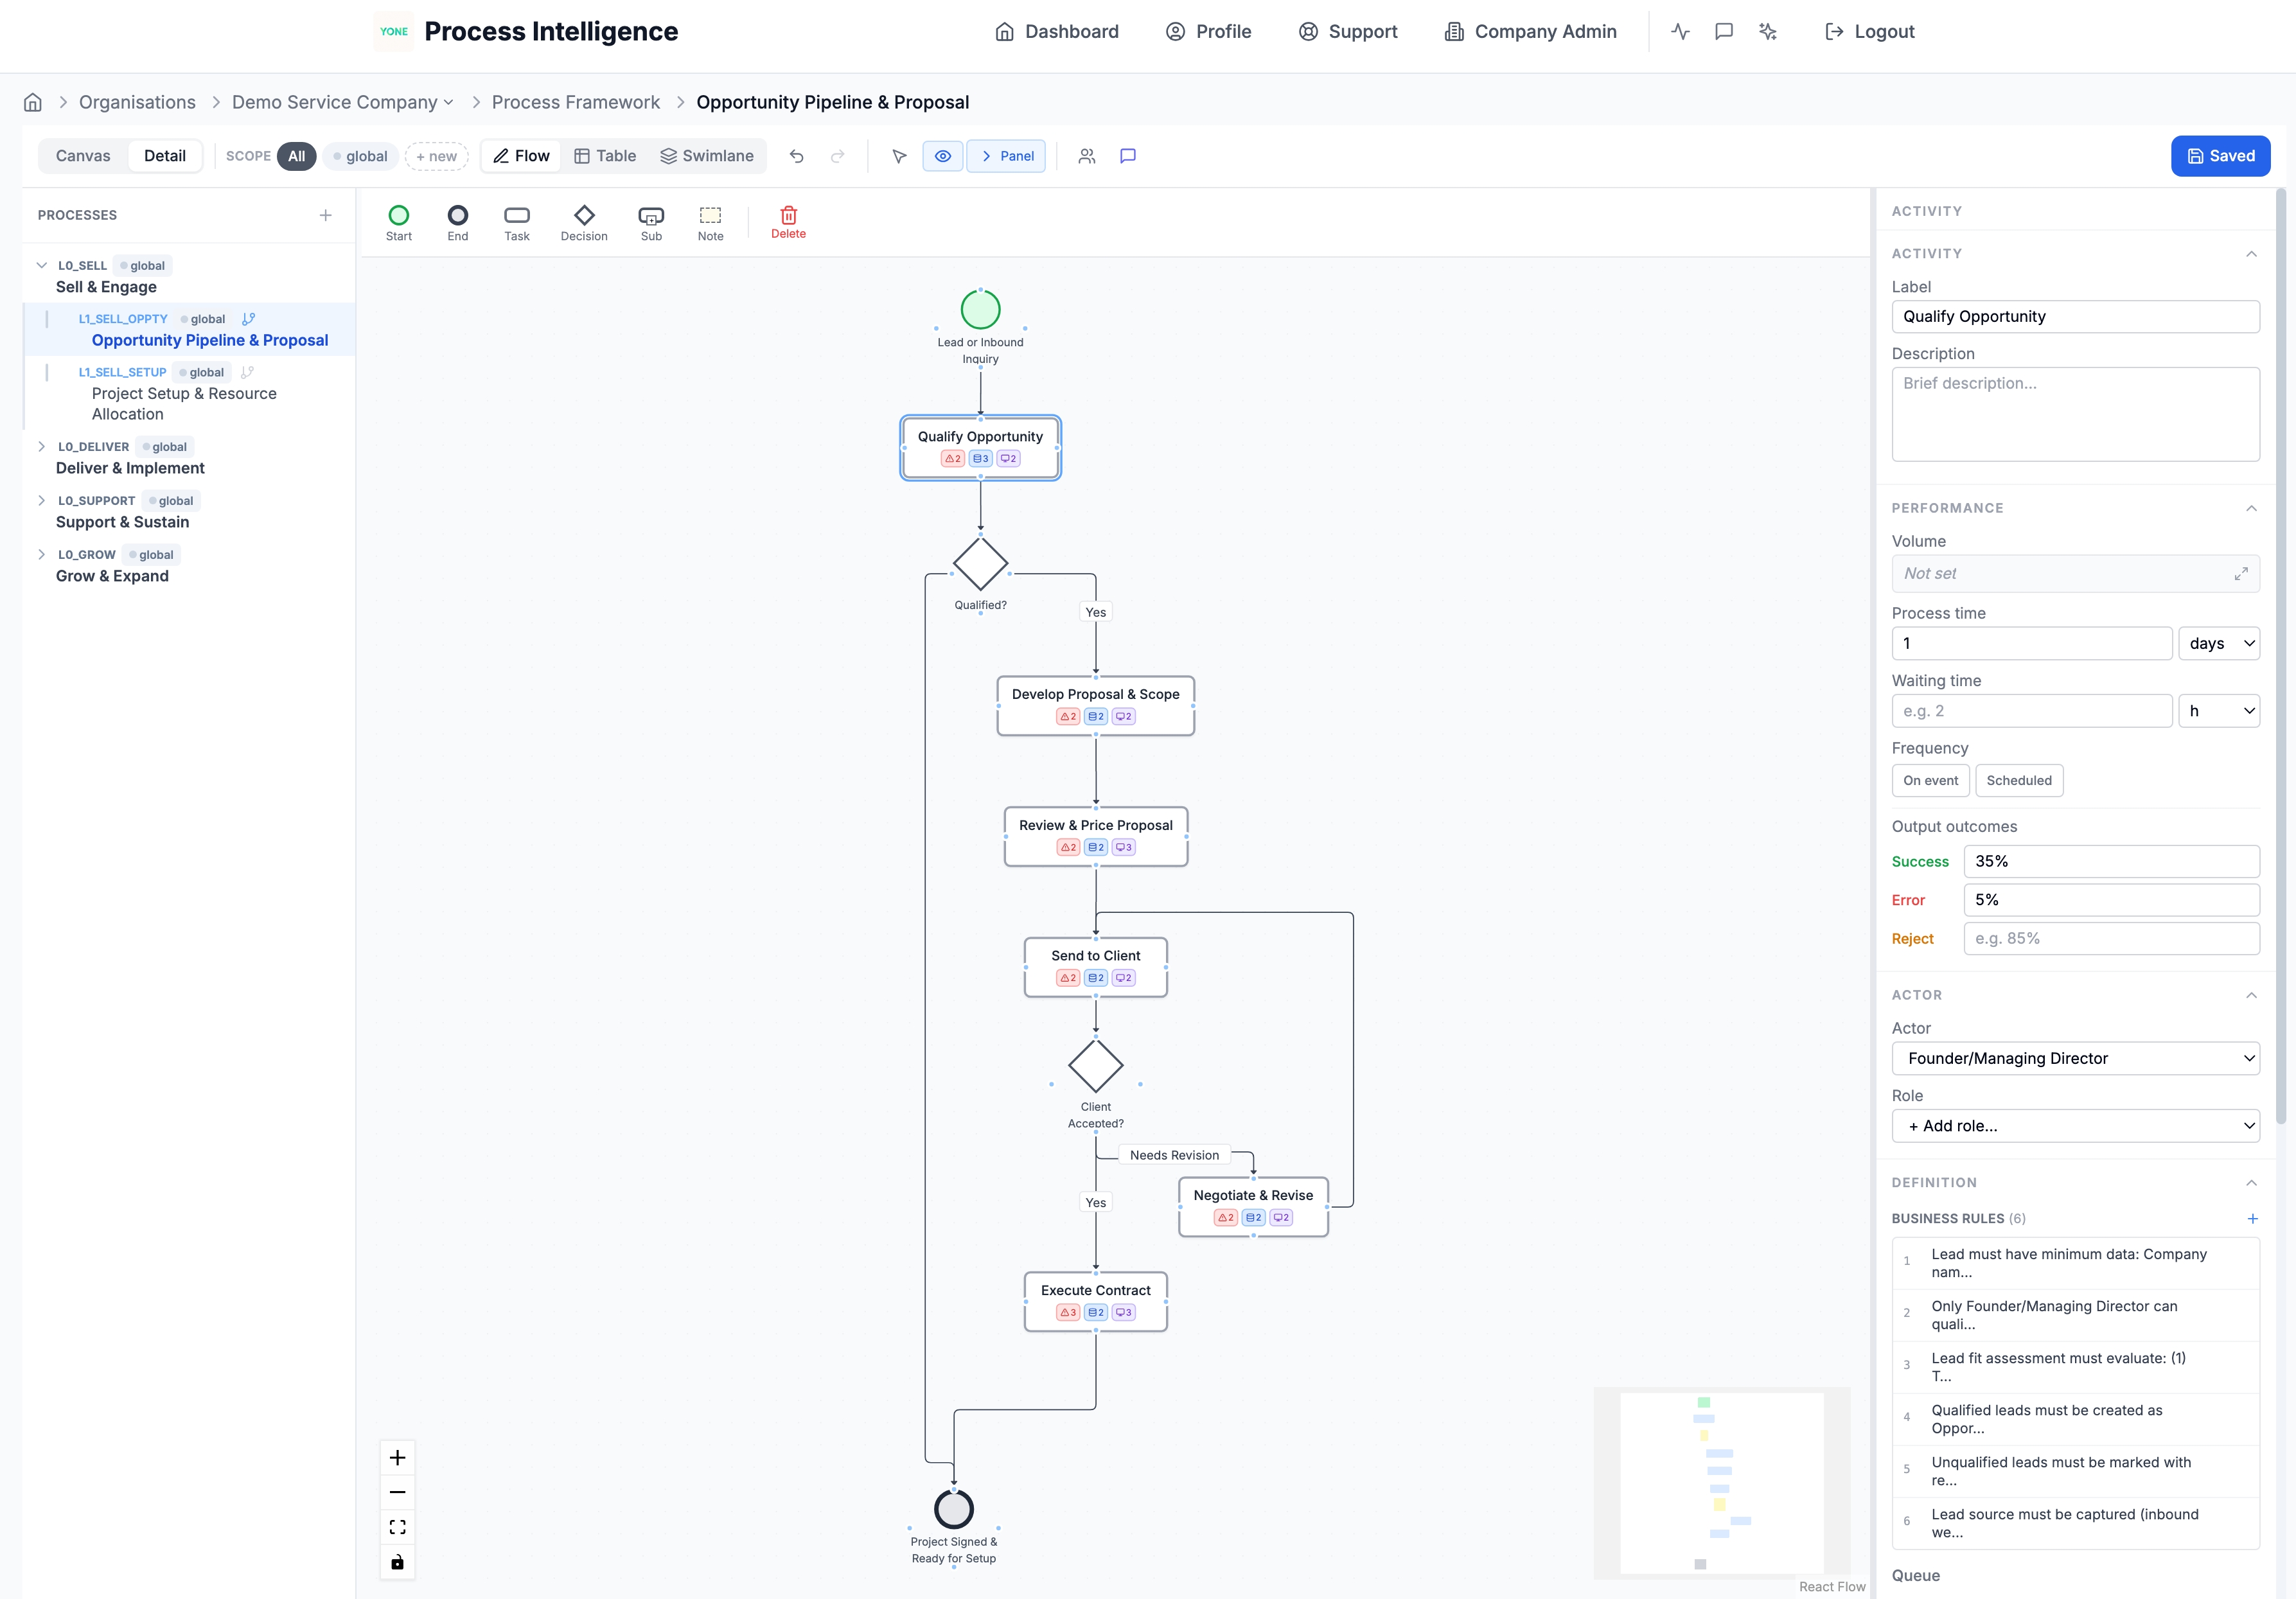The width and height of the screenshot is (2296, 1599).
Task: Click the + new scope button
Action: [437, 156]
